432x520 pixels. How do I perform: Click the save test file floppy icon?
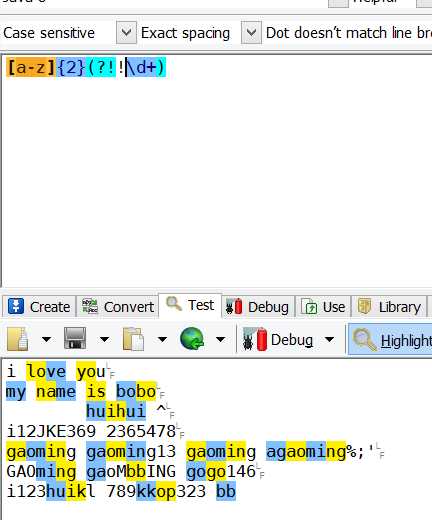75,338
